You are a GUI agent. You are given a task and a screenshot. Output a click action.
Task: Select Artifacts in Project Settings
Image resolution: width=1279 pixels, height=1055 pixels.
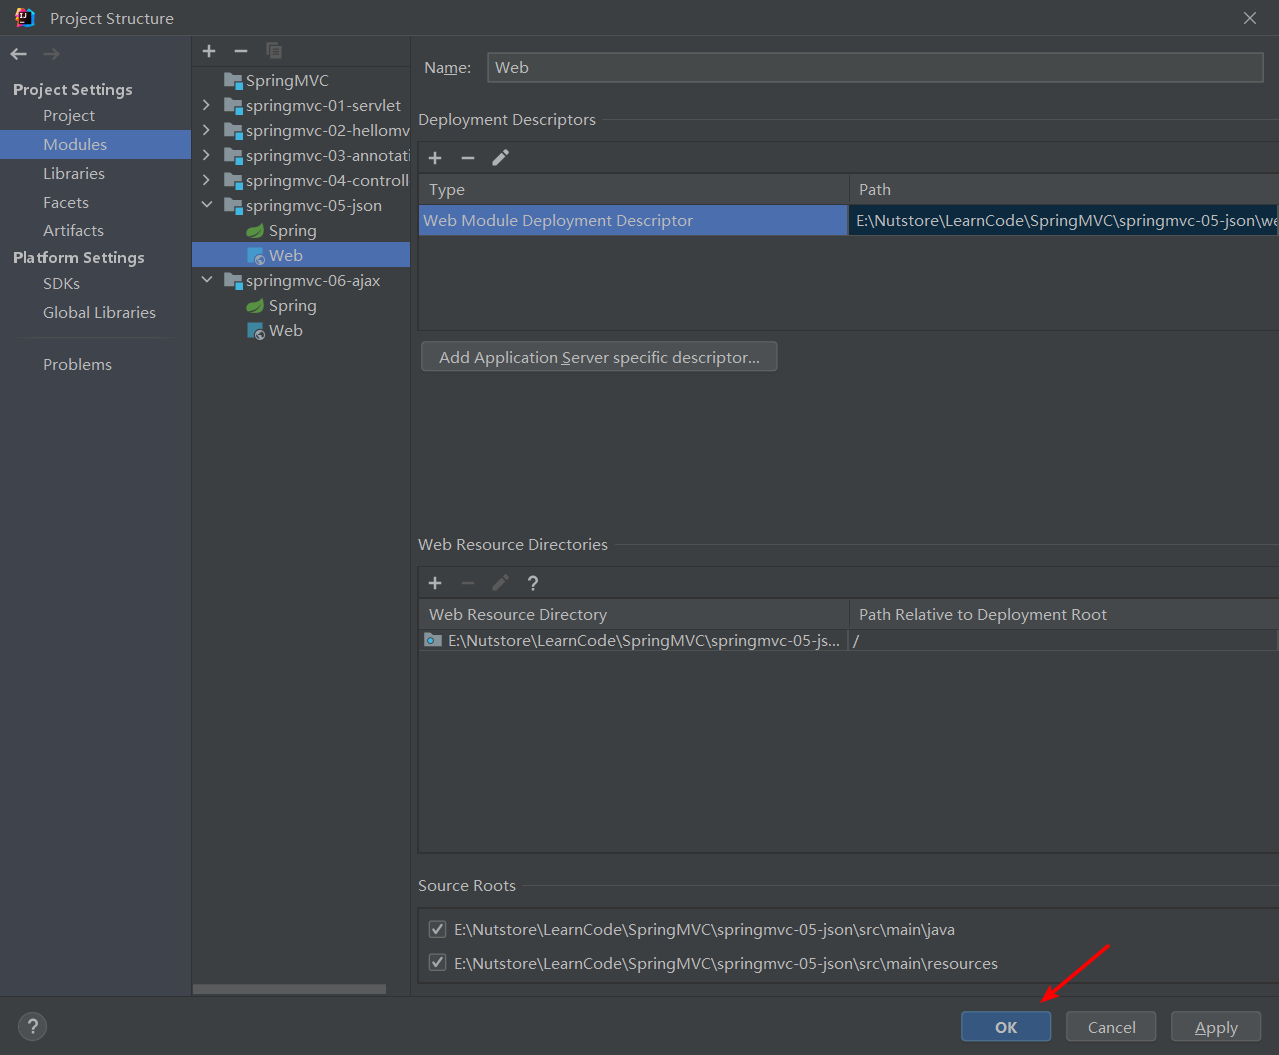73,230
